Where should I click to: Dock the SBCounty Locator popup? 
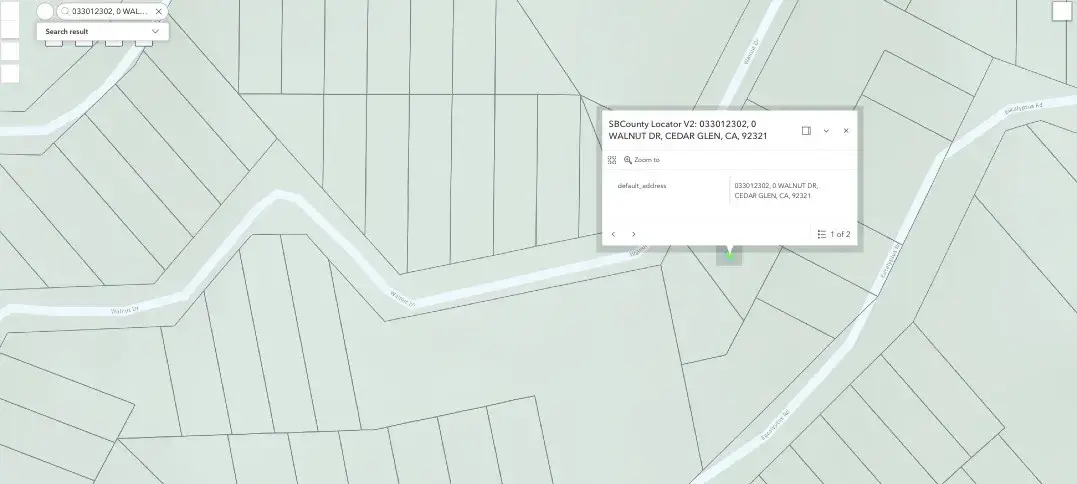[x=806, y=130]
